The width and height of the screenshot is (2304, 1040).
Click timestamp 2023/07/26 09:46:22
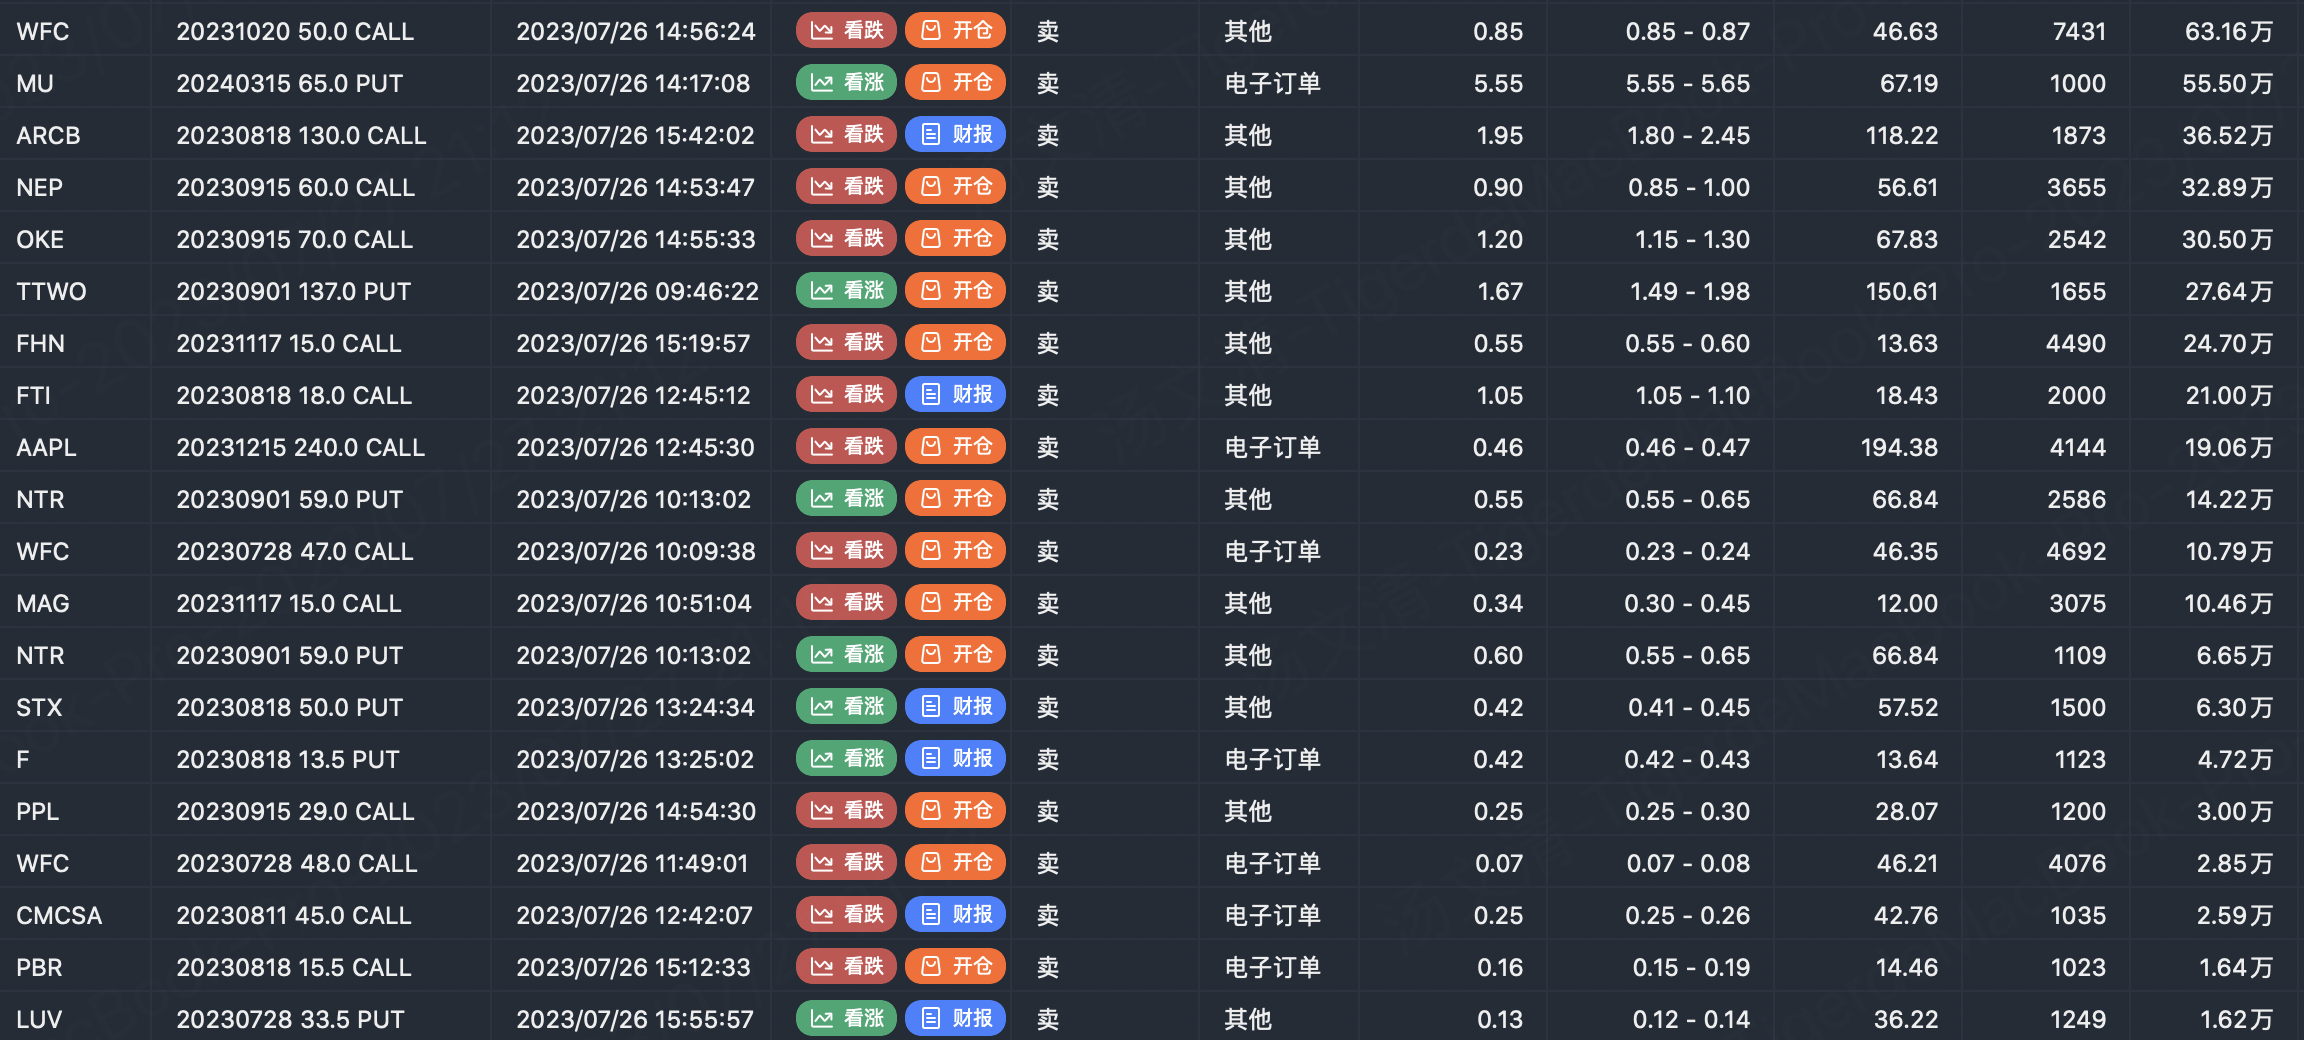click(637, 292)
